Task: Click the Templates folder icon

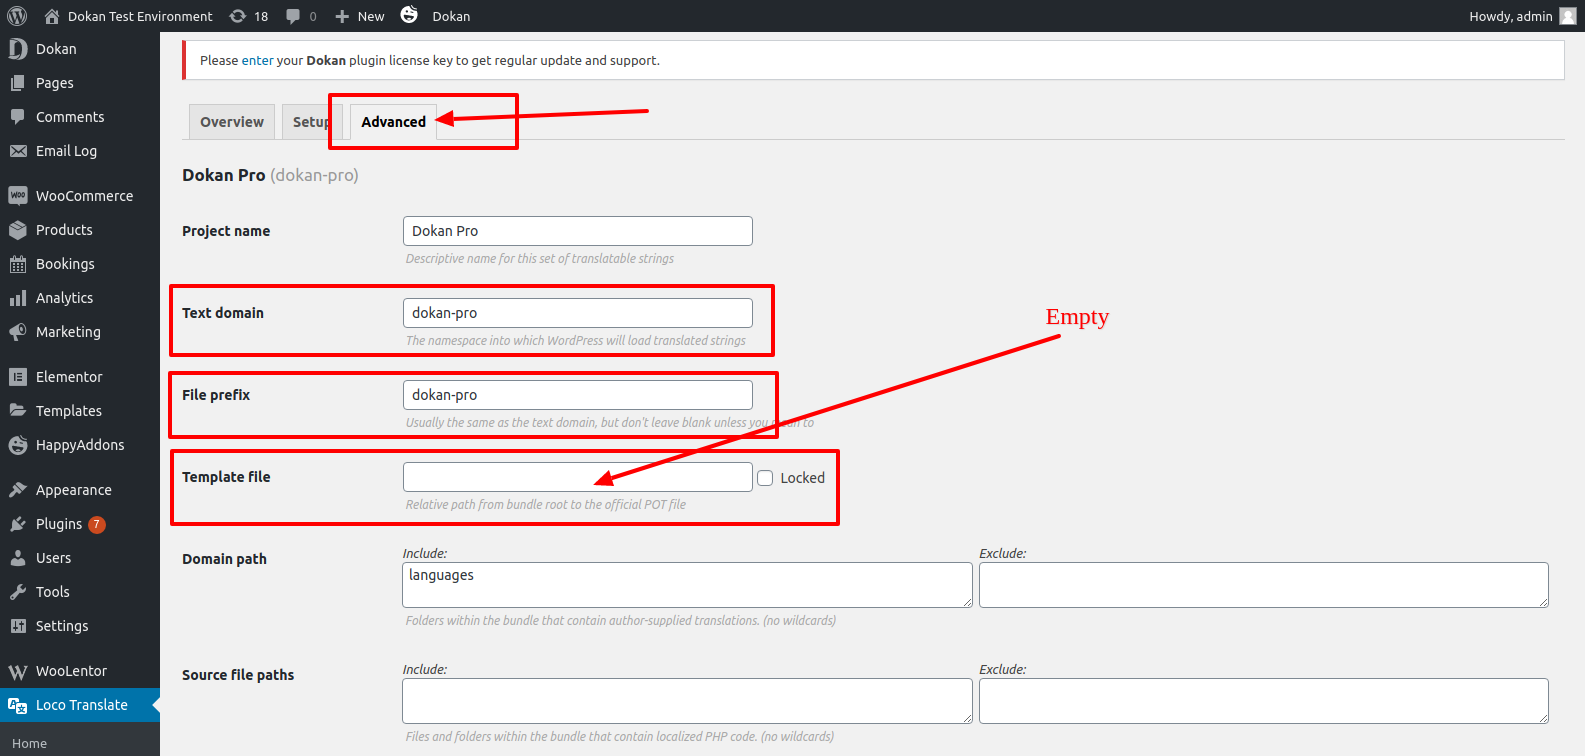Action: (x=18, y=411)
